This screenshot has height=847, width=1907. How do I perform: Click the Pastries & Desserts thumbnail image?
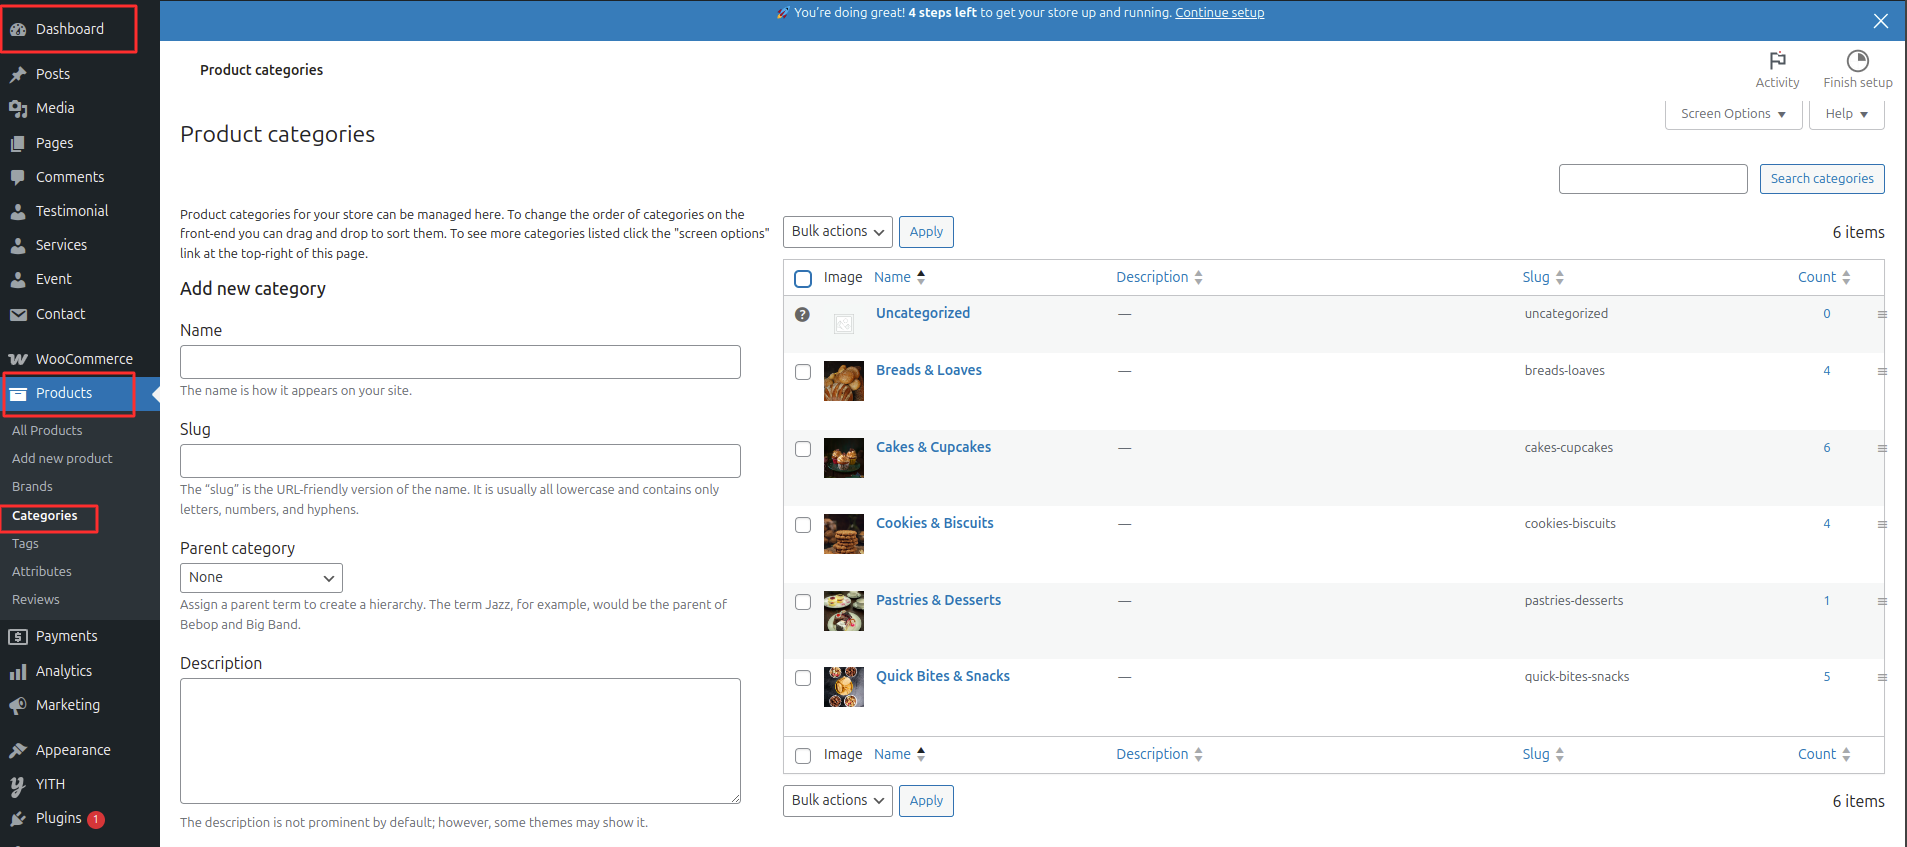tap(843, 611)
